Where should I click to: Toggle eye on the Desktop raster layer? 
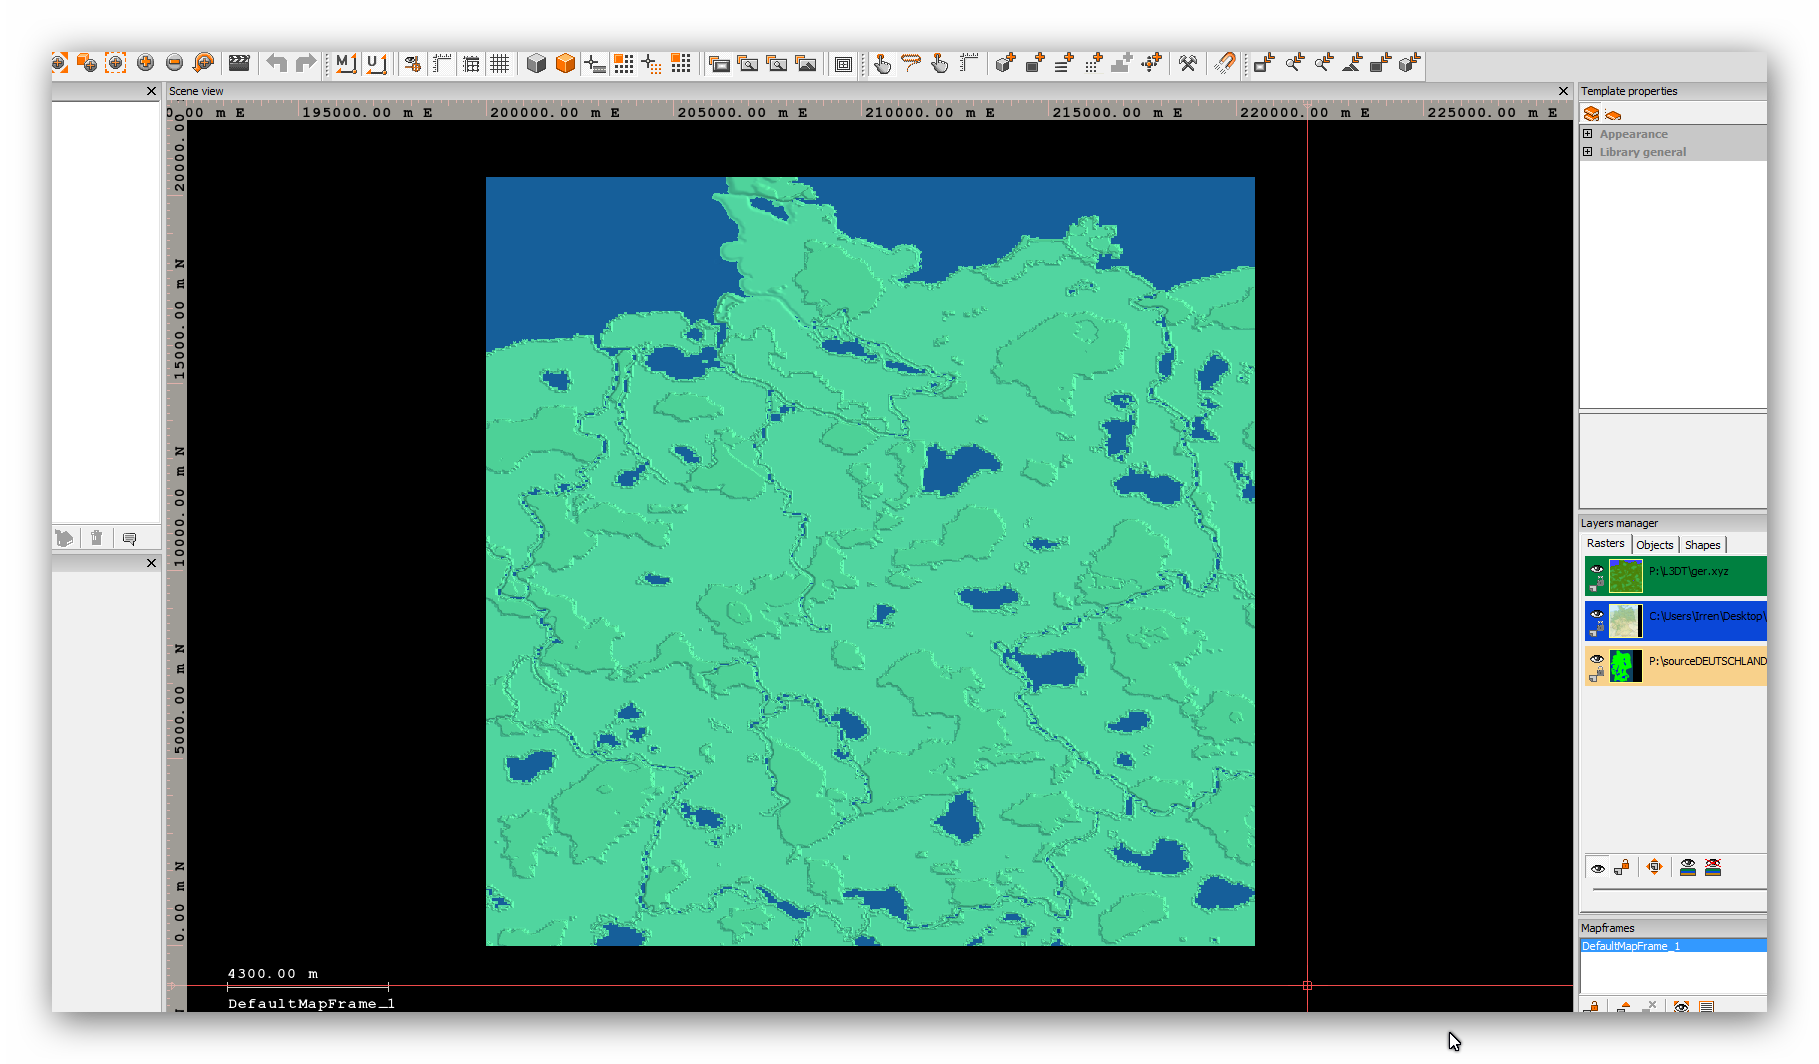[x=1597, y=614]
